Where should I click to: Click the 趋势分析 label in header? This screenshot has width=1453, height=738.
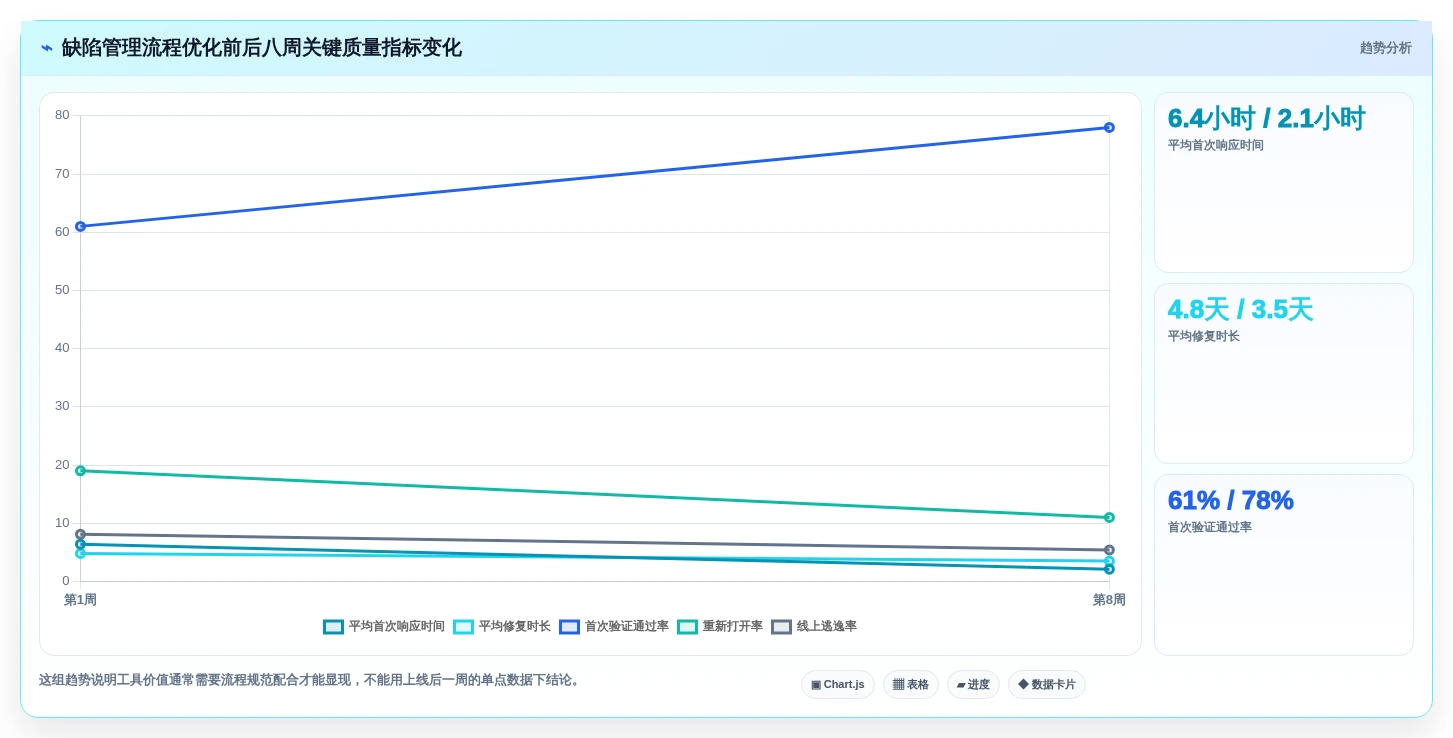tap(1385, 48)
